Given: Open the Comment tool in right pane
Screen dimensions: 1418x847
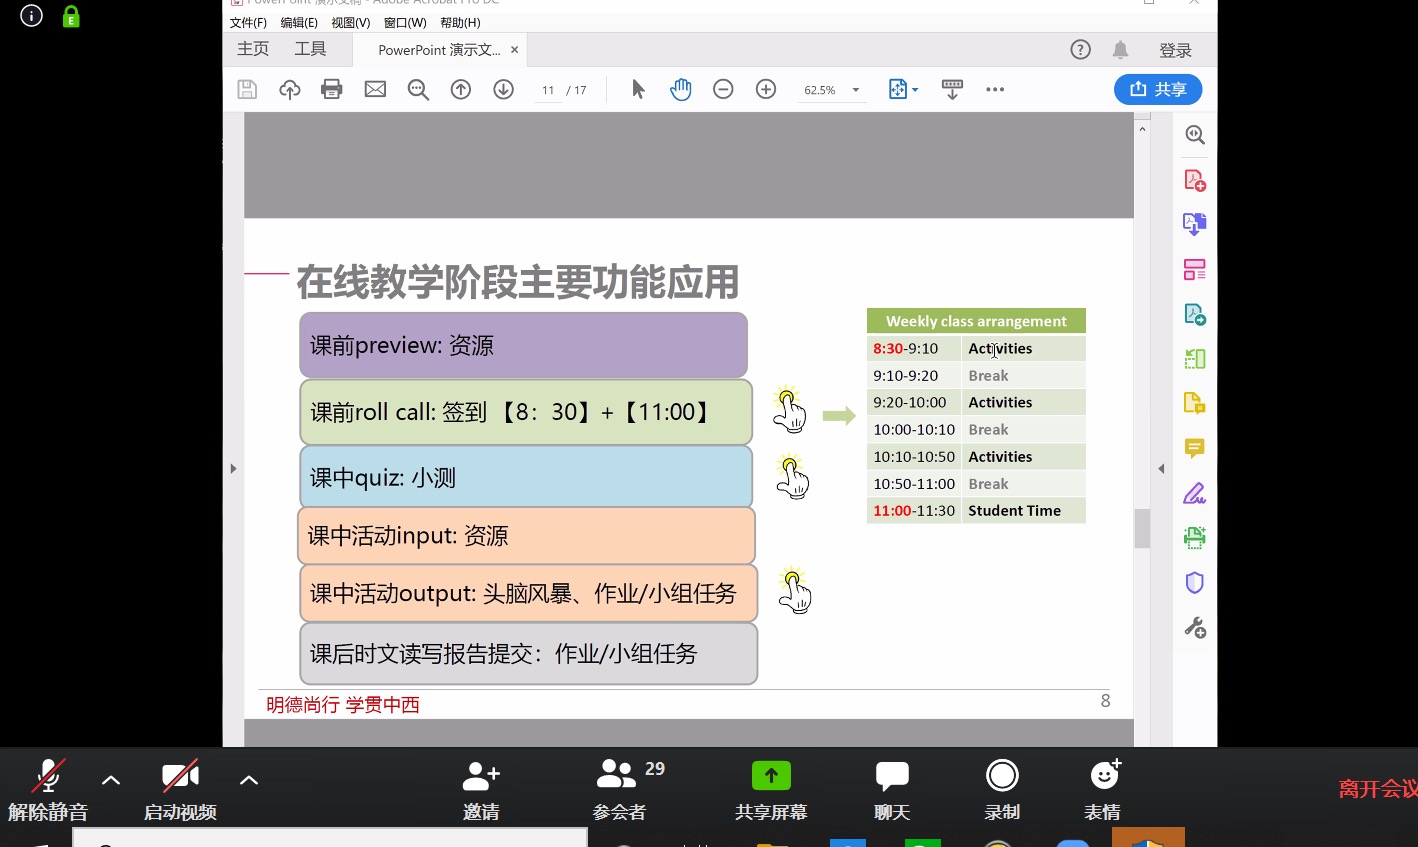Looking at the screenshot, I should point(1194,448).
